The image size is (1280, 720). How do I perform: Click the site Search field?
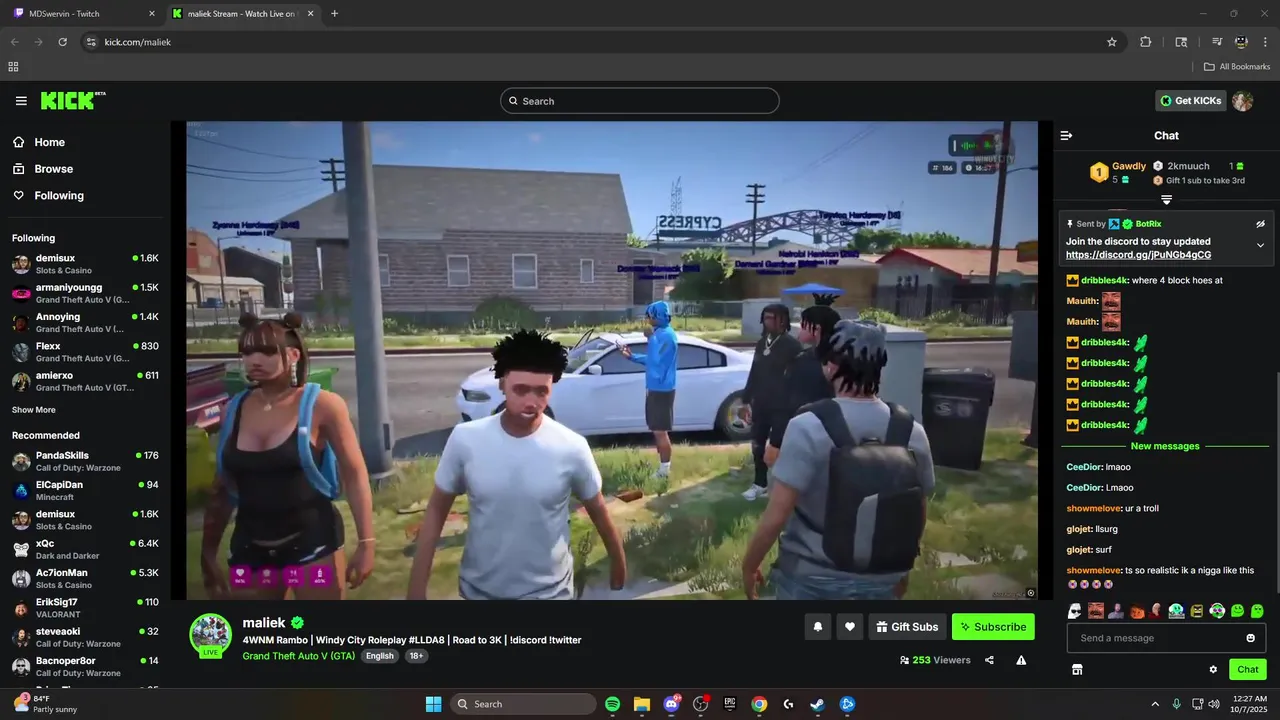640,101
